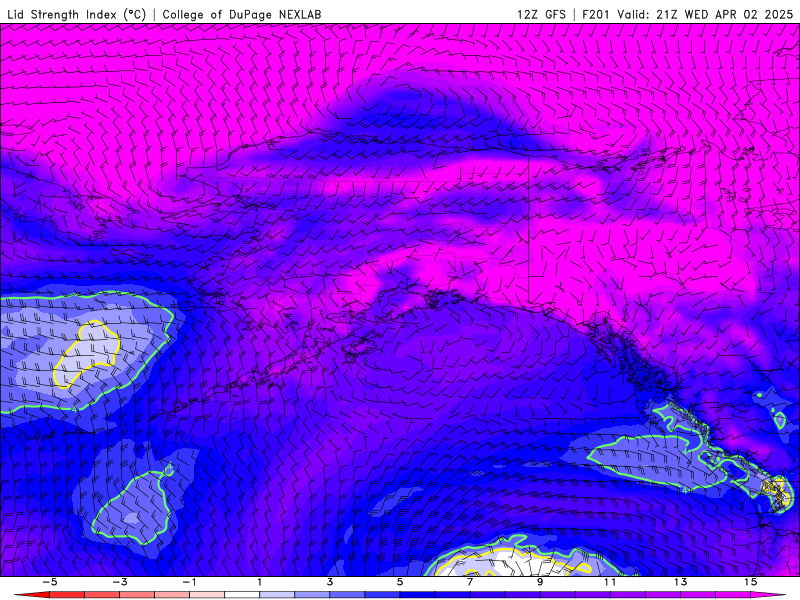Image resolution: width=800 pixels, height=600 pixels.
Task: Click the "12Z GFS" model label
Action: click(541, 14)
